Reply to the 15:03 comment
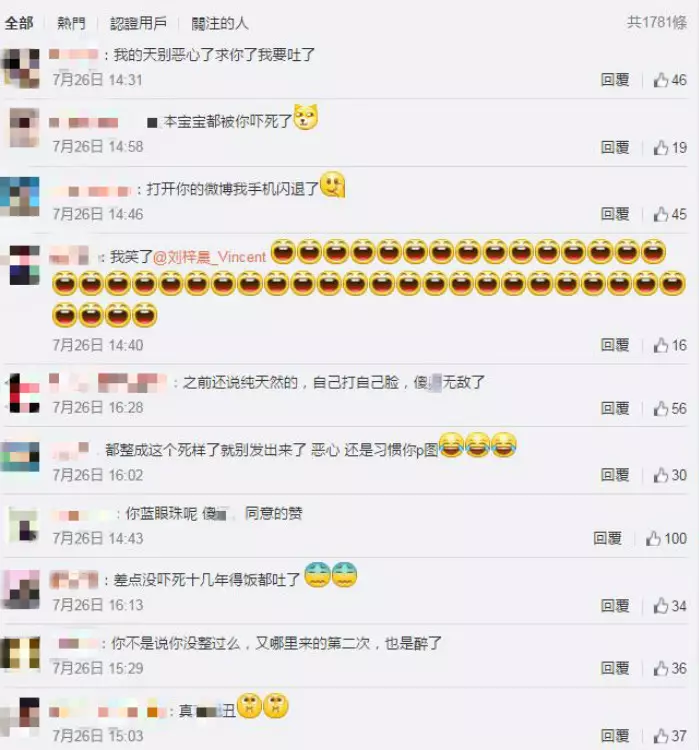Image resolution: width=699 pixels, height=750 pixels. click(615, 735)
